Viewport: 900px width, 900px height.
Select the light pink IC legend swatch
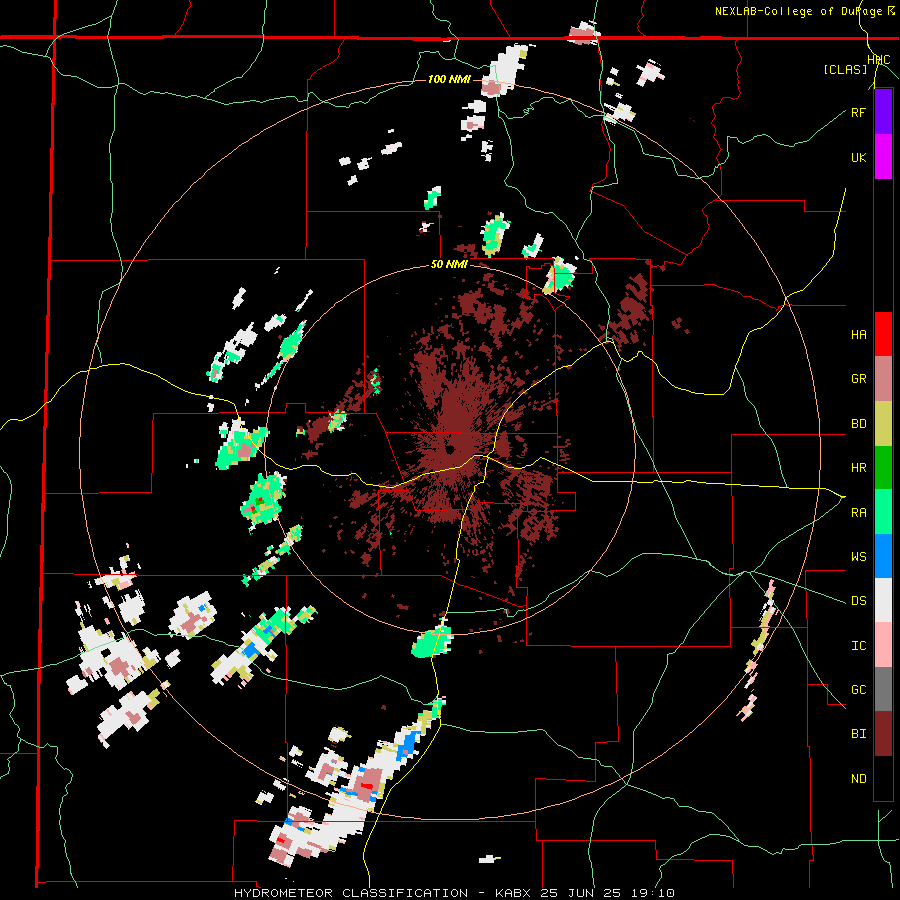pyautogui.click(x=883, y=645)
